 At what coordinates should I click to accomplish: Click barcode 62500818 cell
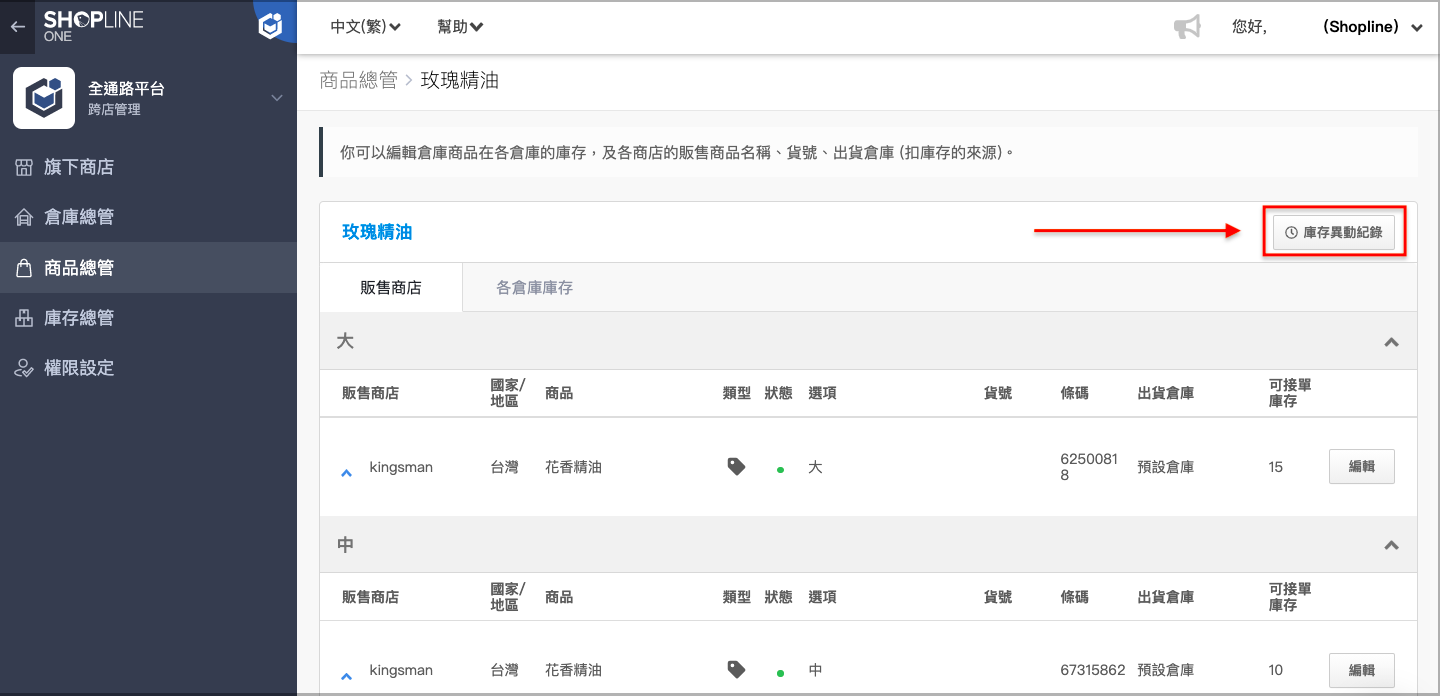pyautogui.click(x=1089, y=467)
